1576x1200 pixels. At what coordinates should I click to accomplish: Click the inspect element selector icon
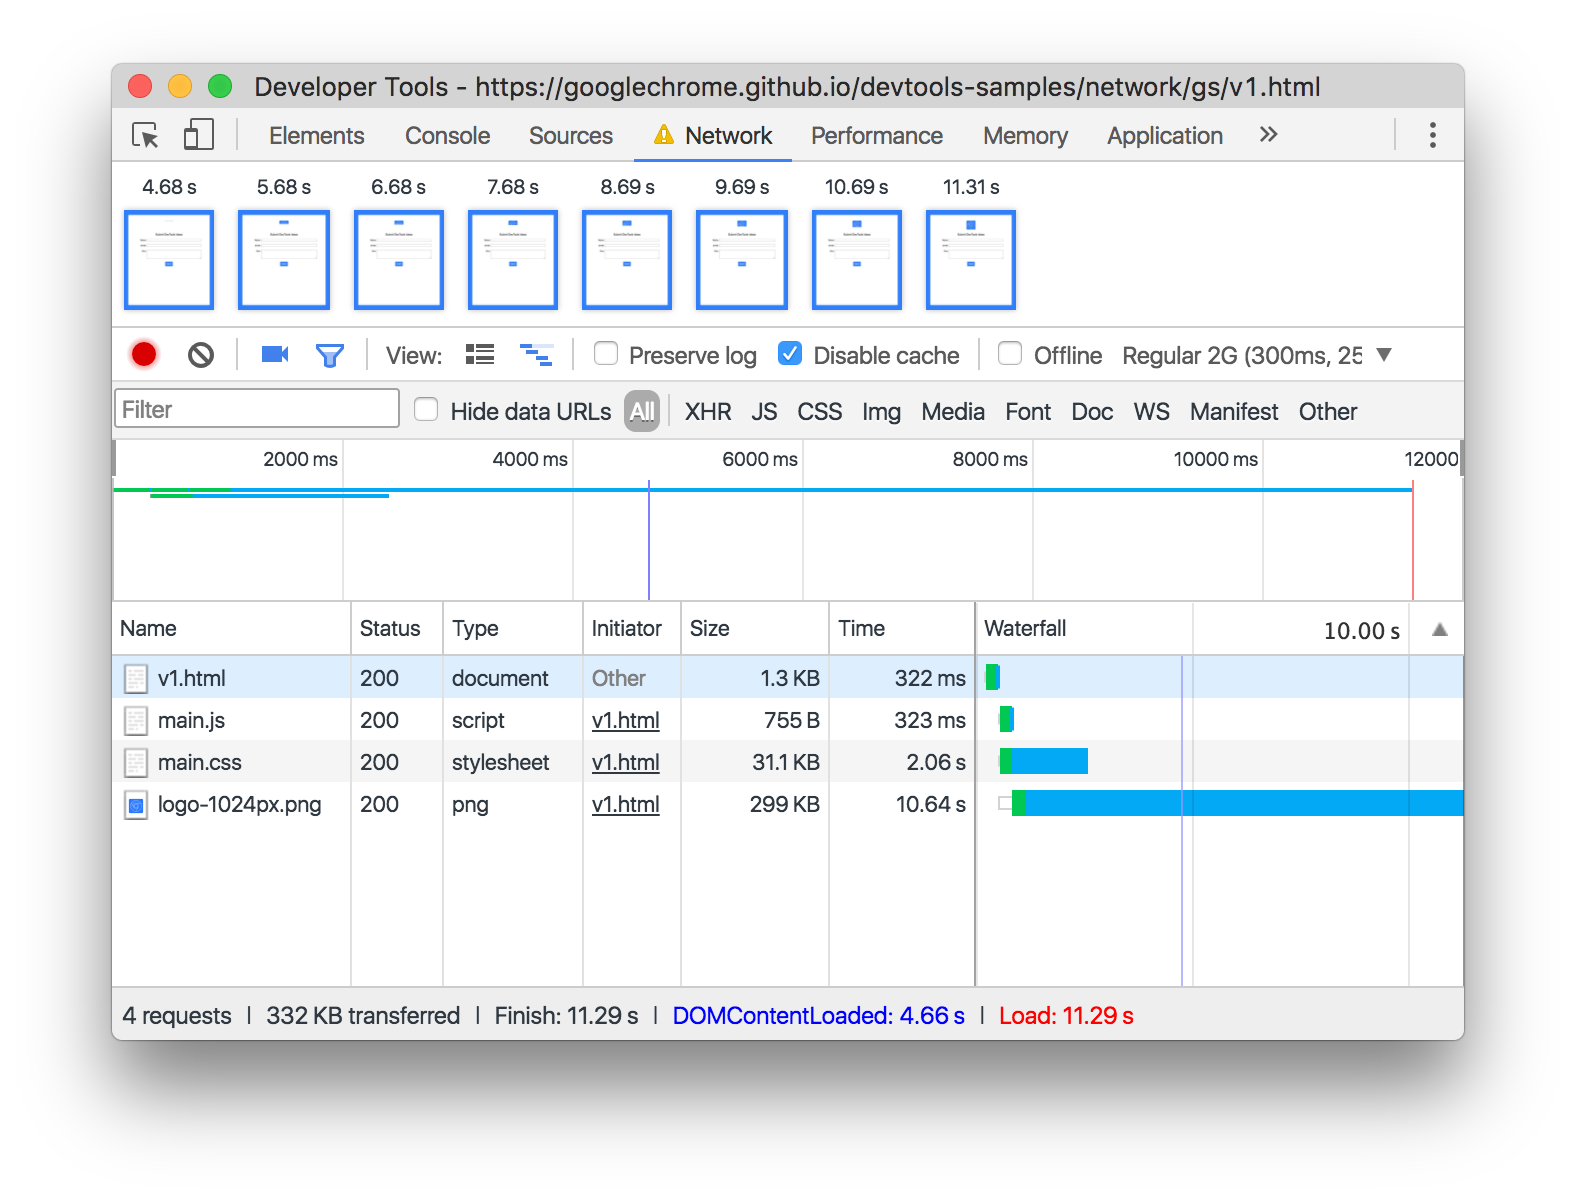[x=146, y=135]
